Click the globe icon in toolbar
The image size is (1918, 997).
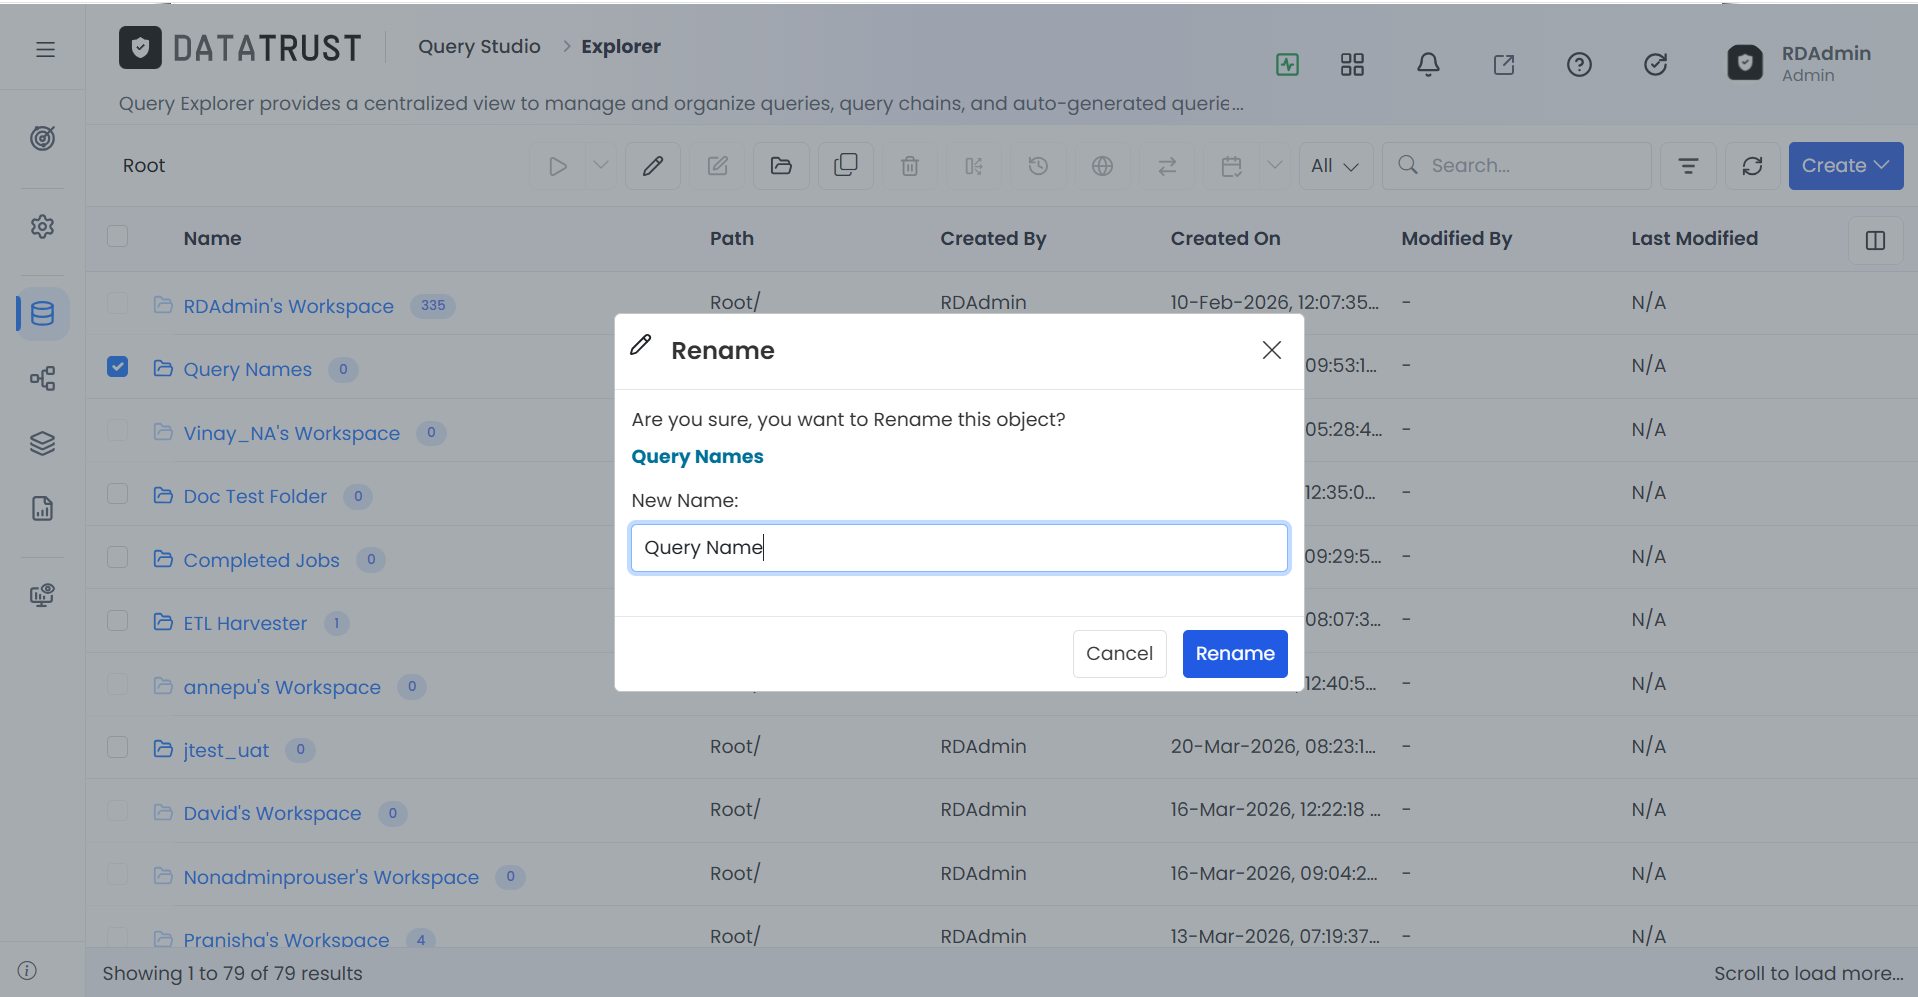pos(1102,166)
